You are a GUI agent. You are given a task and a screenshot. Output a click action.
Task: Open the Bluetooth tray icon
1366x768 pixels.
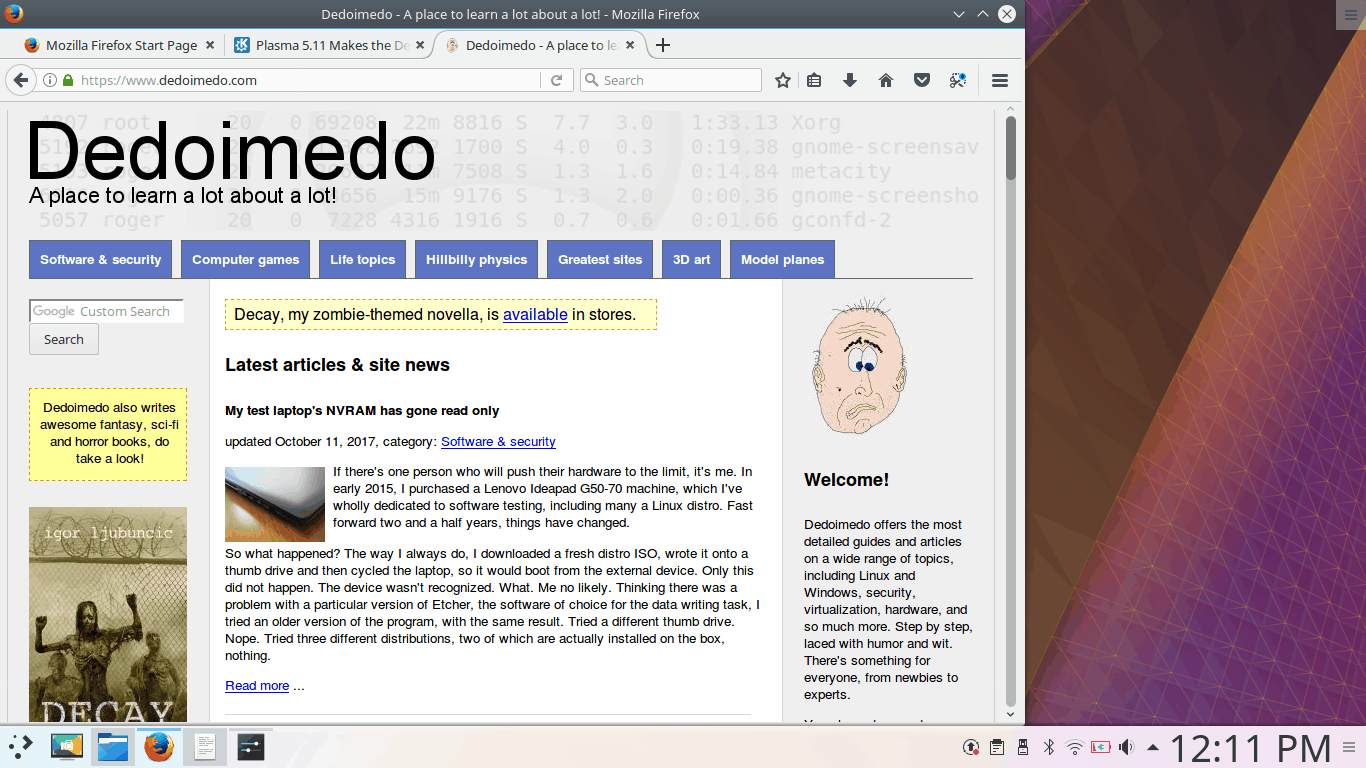click(1049, 747)
